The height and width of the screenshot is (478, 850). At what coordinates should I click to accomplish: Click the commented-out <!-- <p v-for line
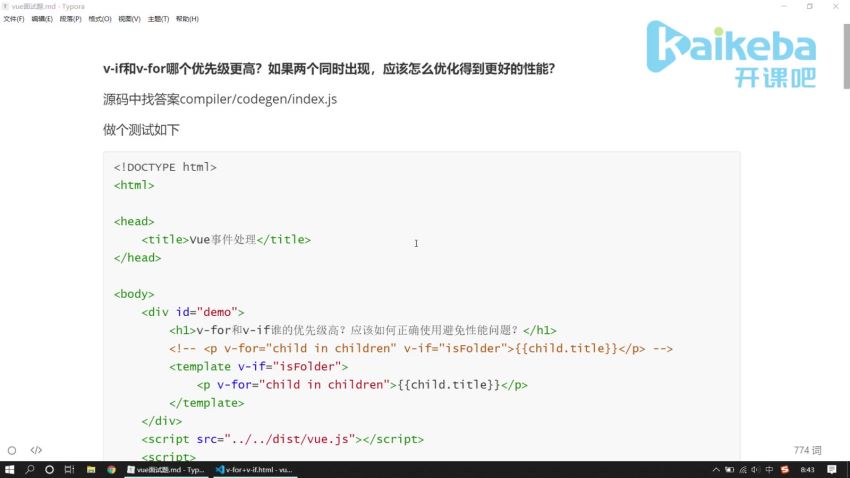[x=421, y=348]
